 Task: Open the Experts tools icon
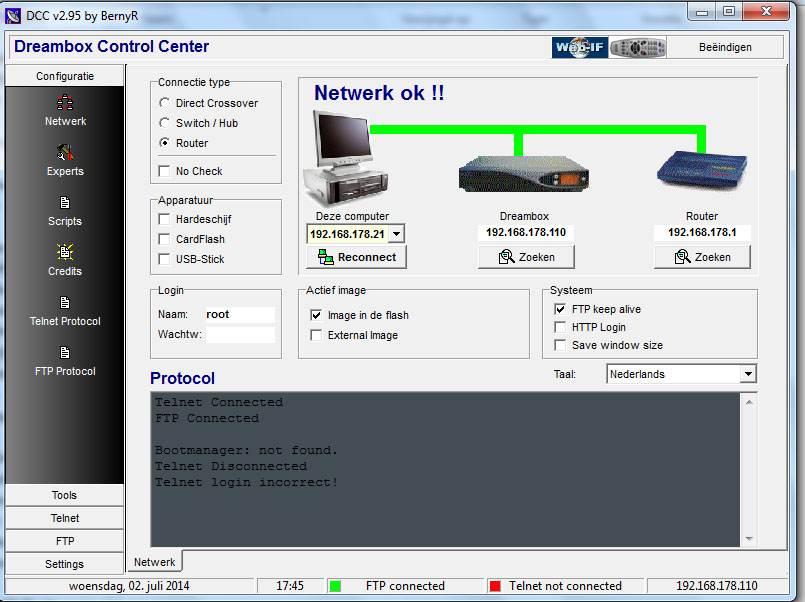pyautogui.click(x=65, y=152)
